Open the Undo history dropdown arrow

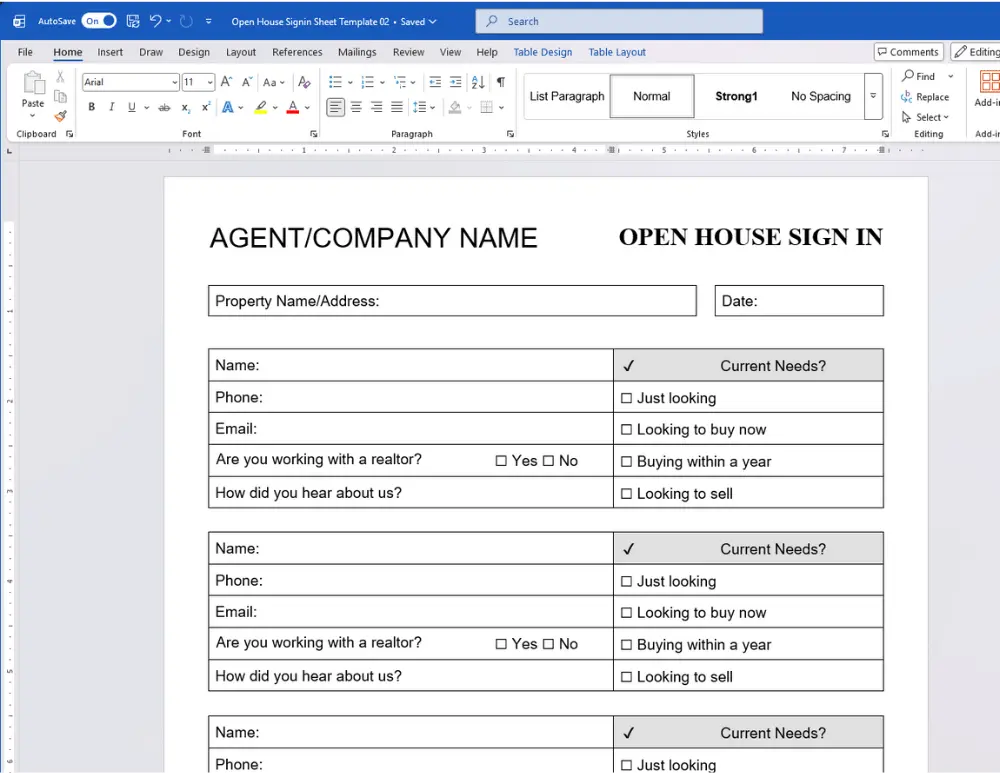point(170,20)
